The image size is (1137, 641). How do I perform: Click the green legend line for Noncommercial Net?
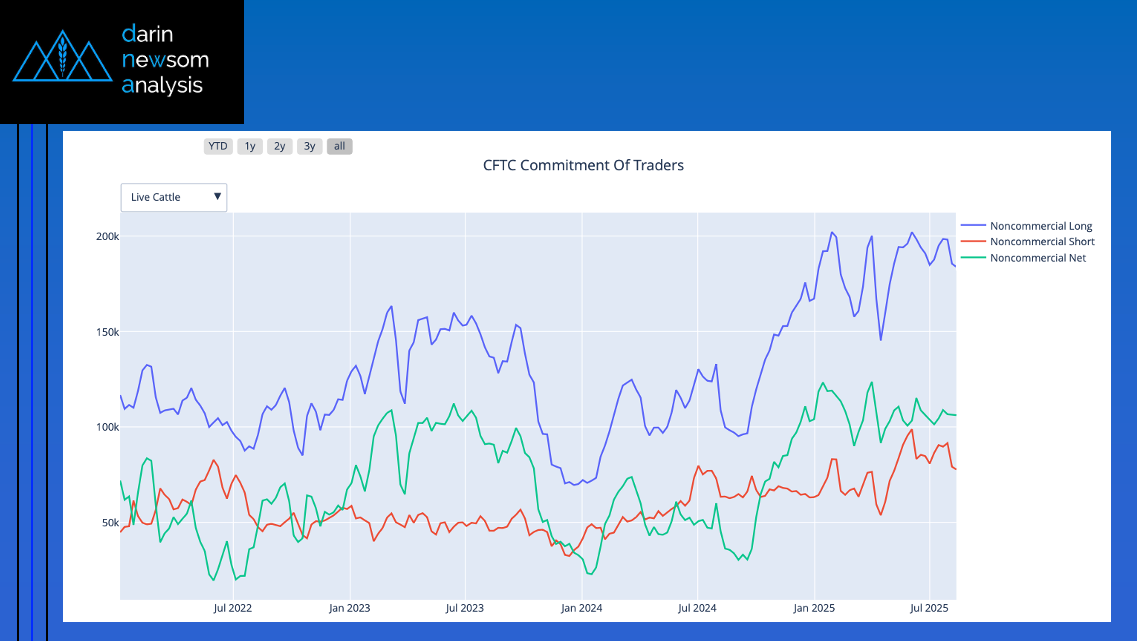click(972, 258)
